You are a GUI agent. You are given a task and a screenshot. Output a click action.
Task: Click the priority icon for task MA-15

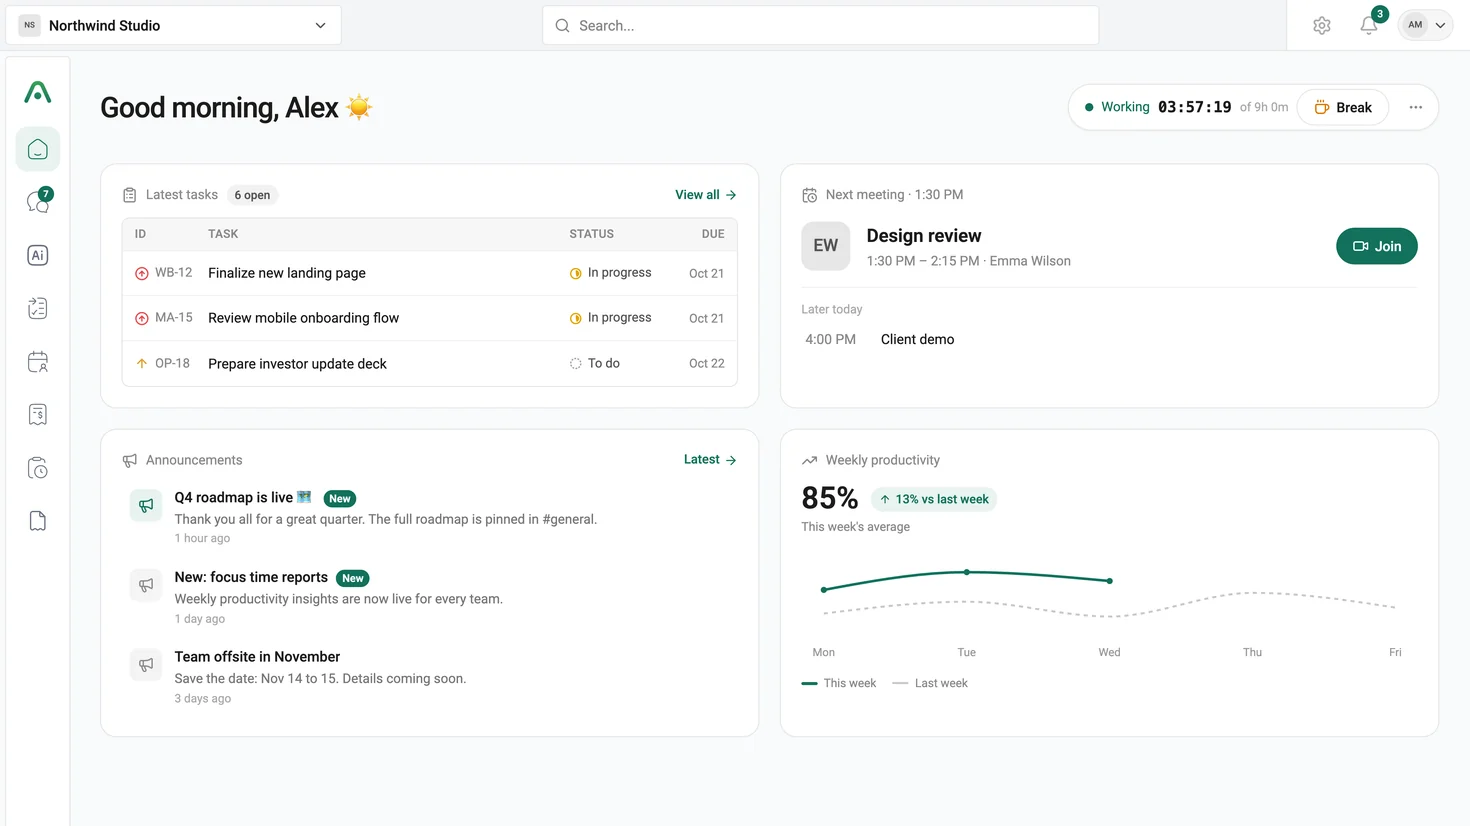[x=142, y=318]
